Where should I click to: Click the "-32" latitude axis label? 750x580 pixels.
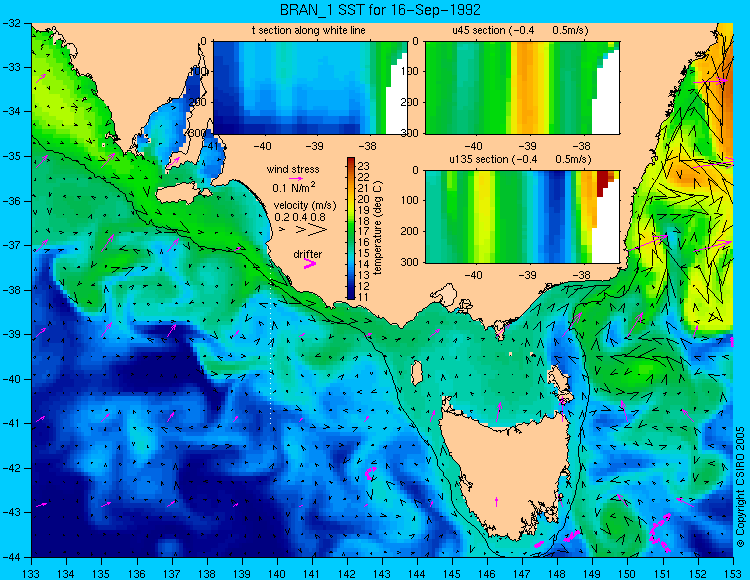11,22
